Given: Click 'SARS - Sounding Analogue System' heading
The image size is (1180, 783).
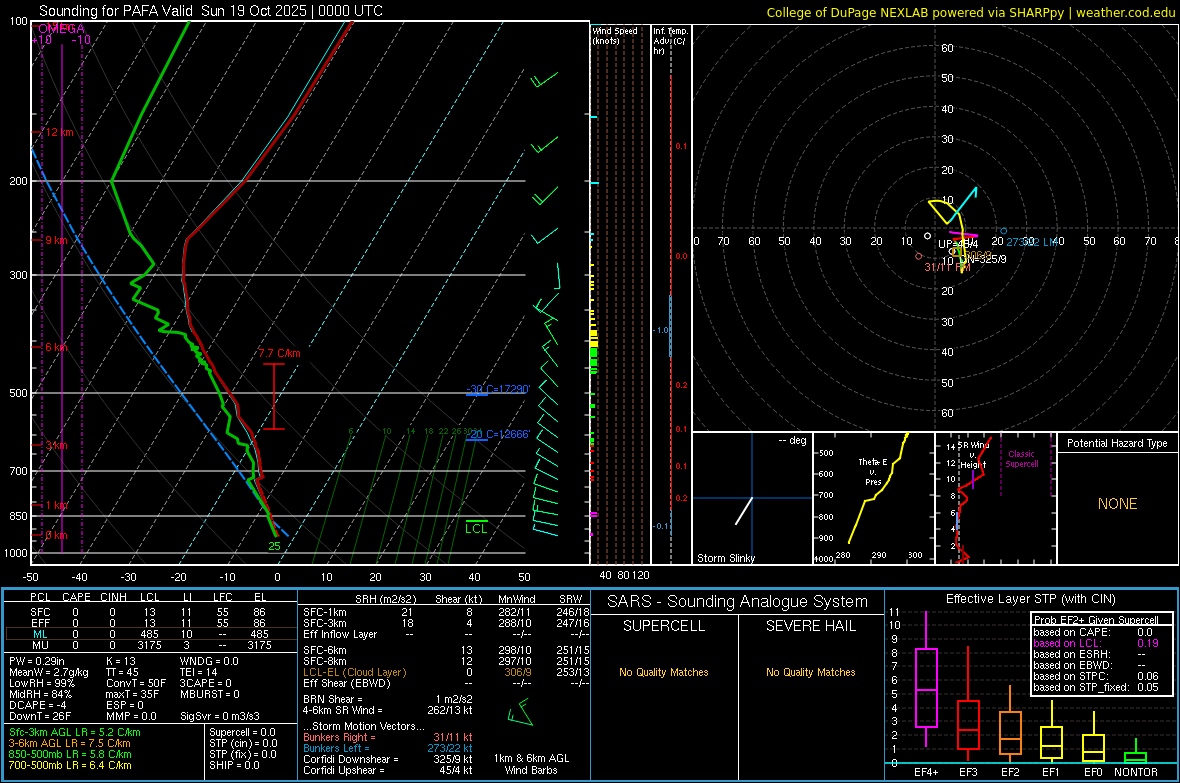Looking at the screenshot, I should tap(738, 602).
